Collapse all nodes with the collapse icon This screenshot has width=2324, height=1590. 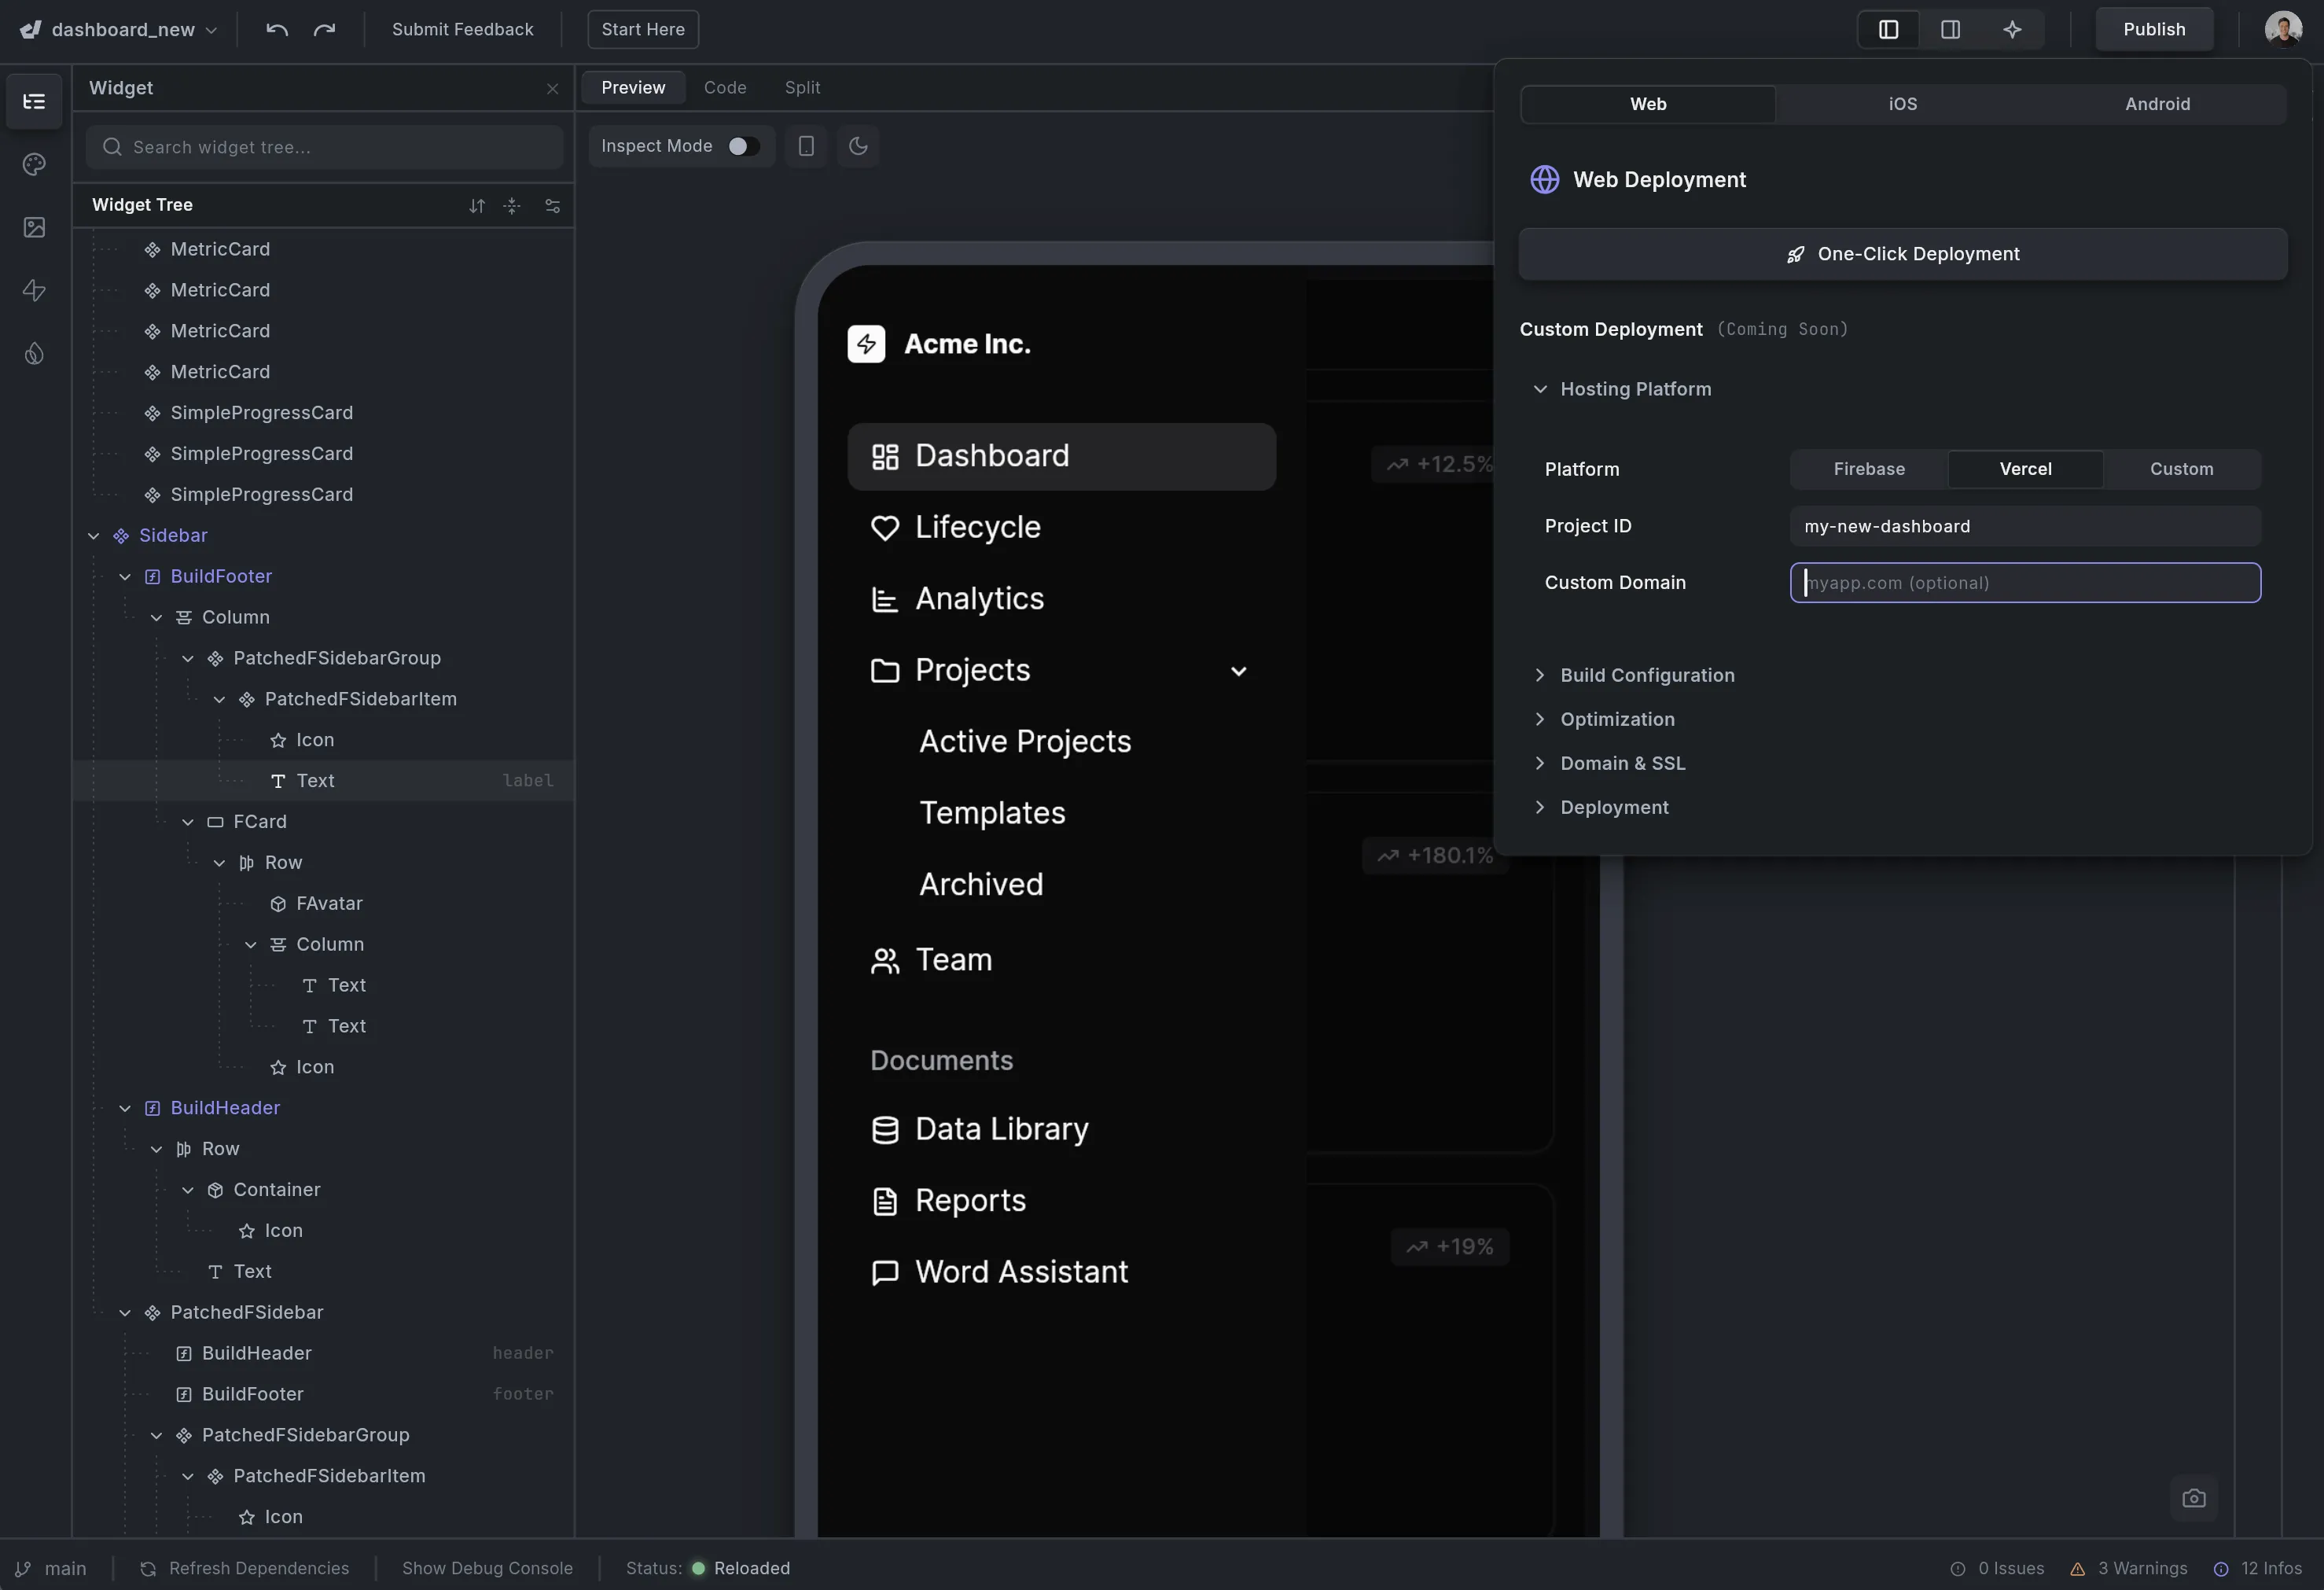pyautogui.click(x=512, y=206)
